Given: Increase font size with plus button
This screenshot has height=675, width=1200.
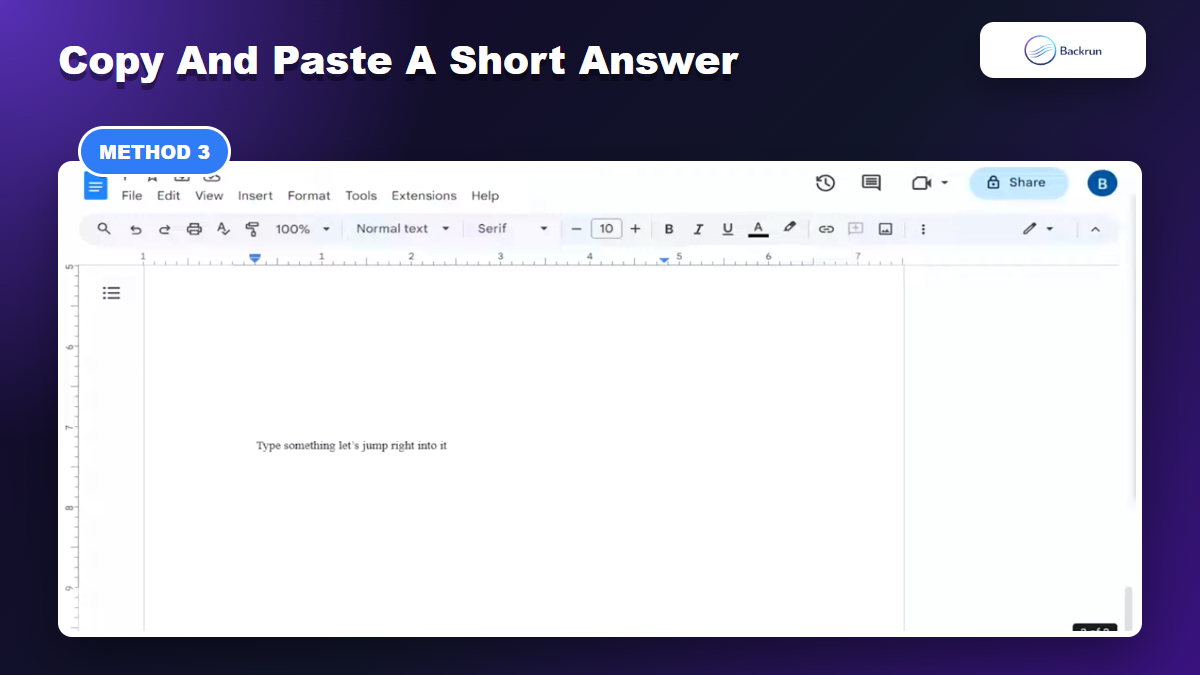Looking at the screenshot, I should (635, 229).
